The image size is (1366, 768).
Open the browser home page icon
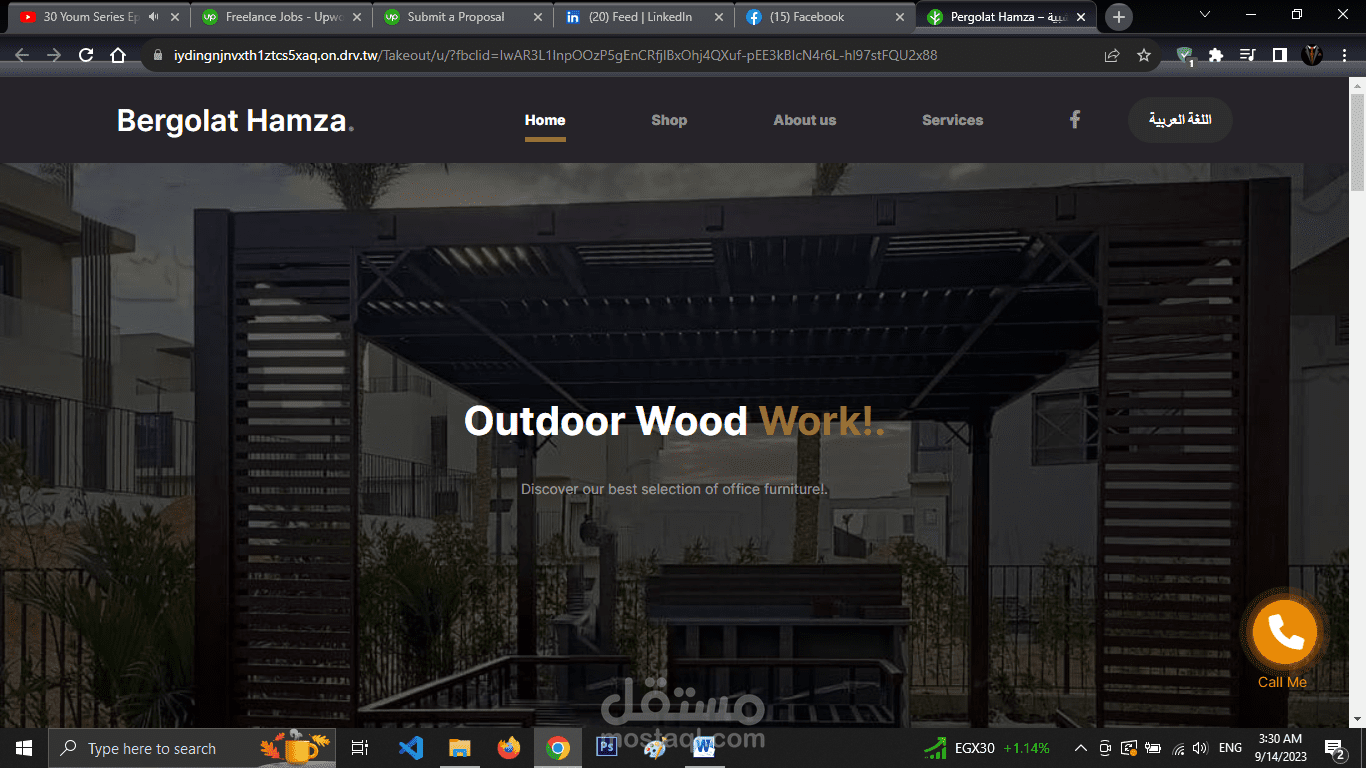[x=118, y=56]
